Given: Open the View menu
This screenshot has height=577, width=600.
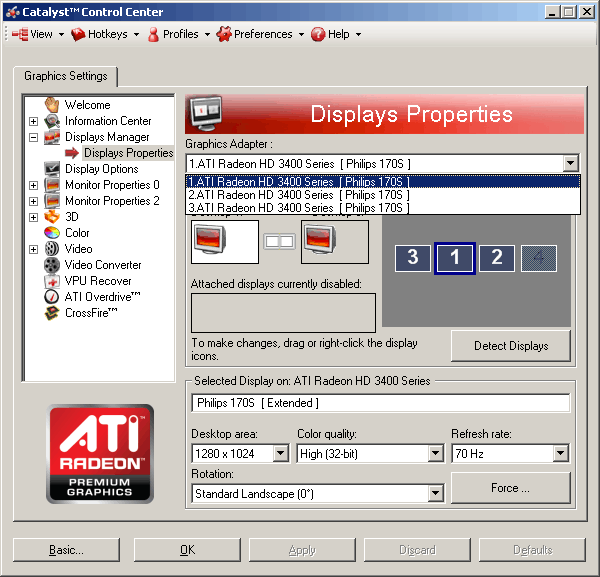Looking at the screenshot, I should point(38,34).
